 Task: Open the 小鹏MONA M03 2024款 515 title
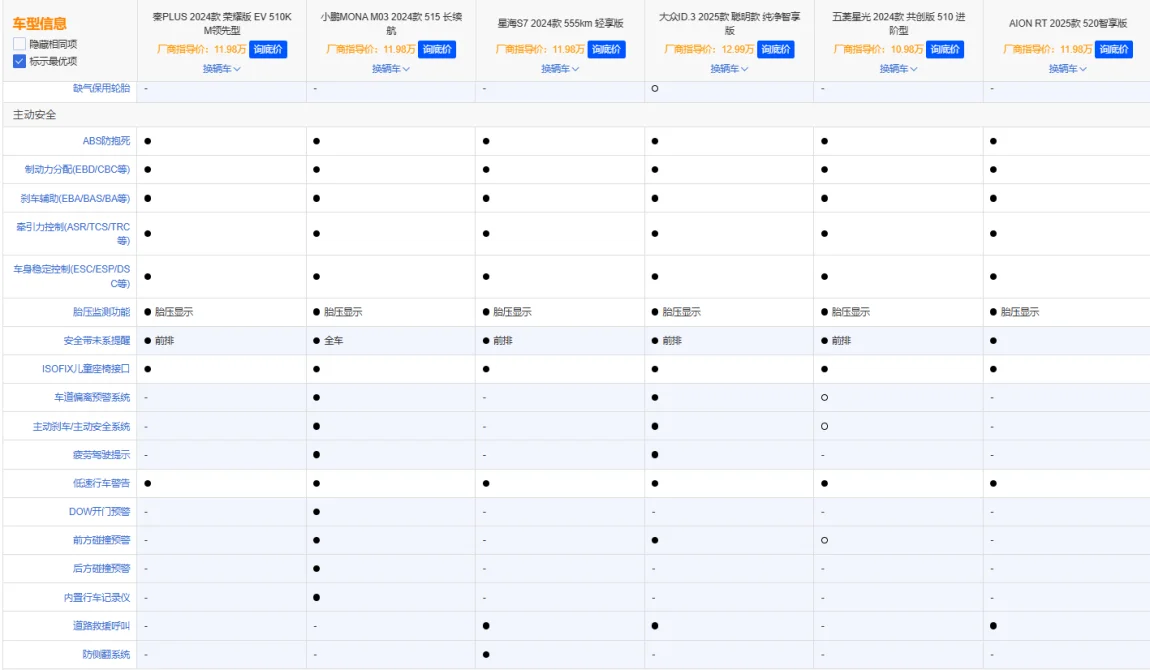(x=391, y=23)
